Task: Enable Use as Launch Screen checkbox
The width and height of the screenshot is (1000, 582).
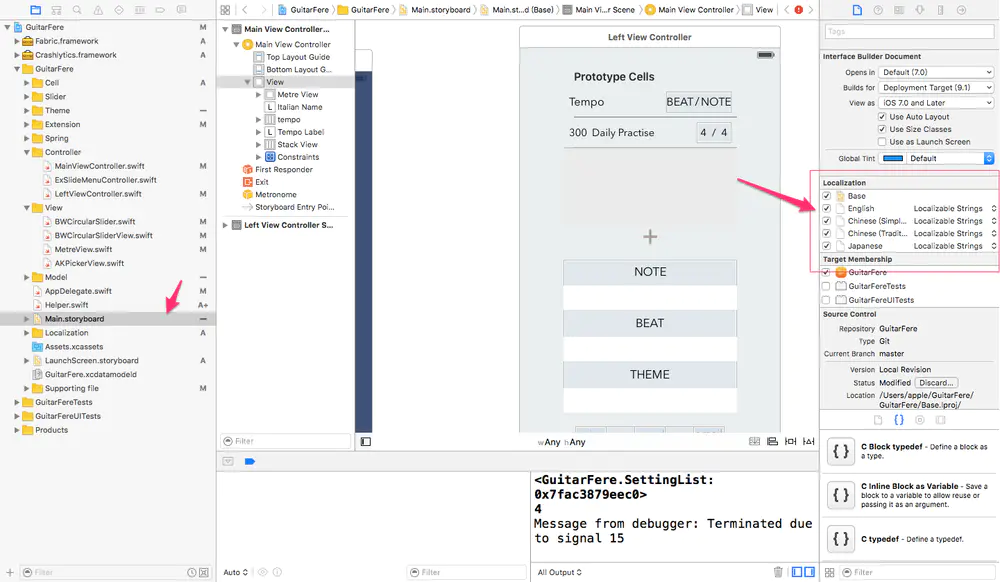Action: tap(881, 142)
